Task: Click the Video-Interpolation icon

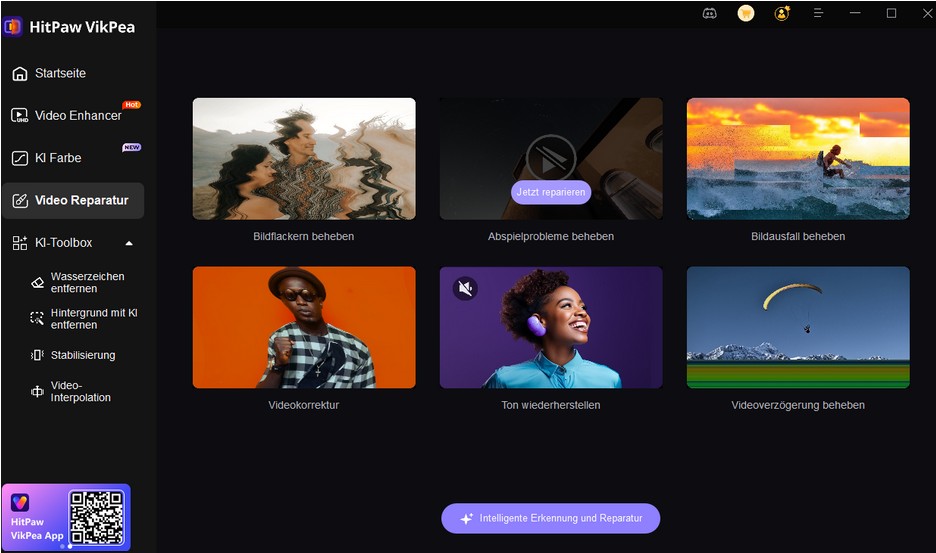Action: (37, 391)
